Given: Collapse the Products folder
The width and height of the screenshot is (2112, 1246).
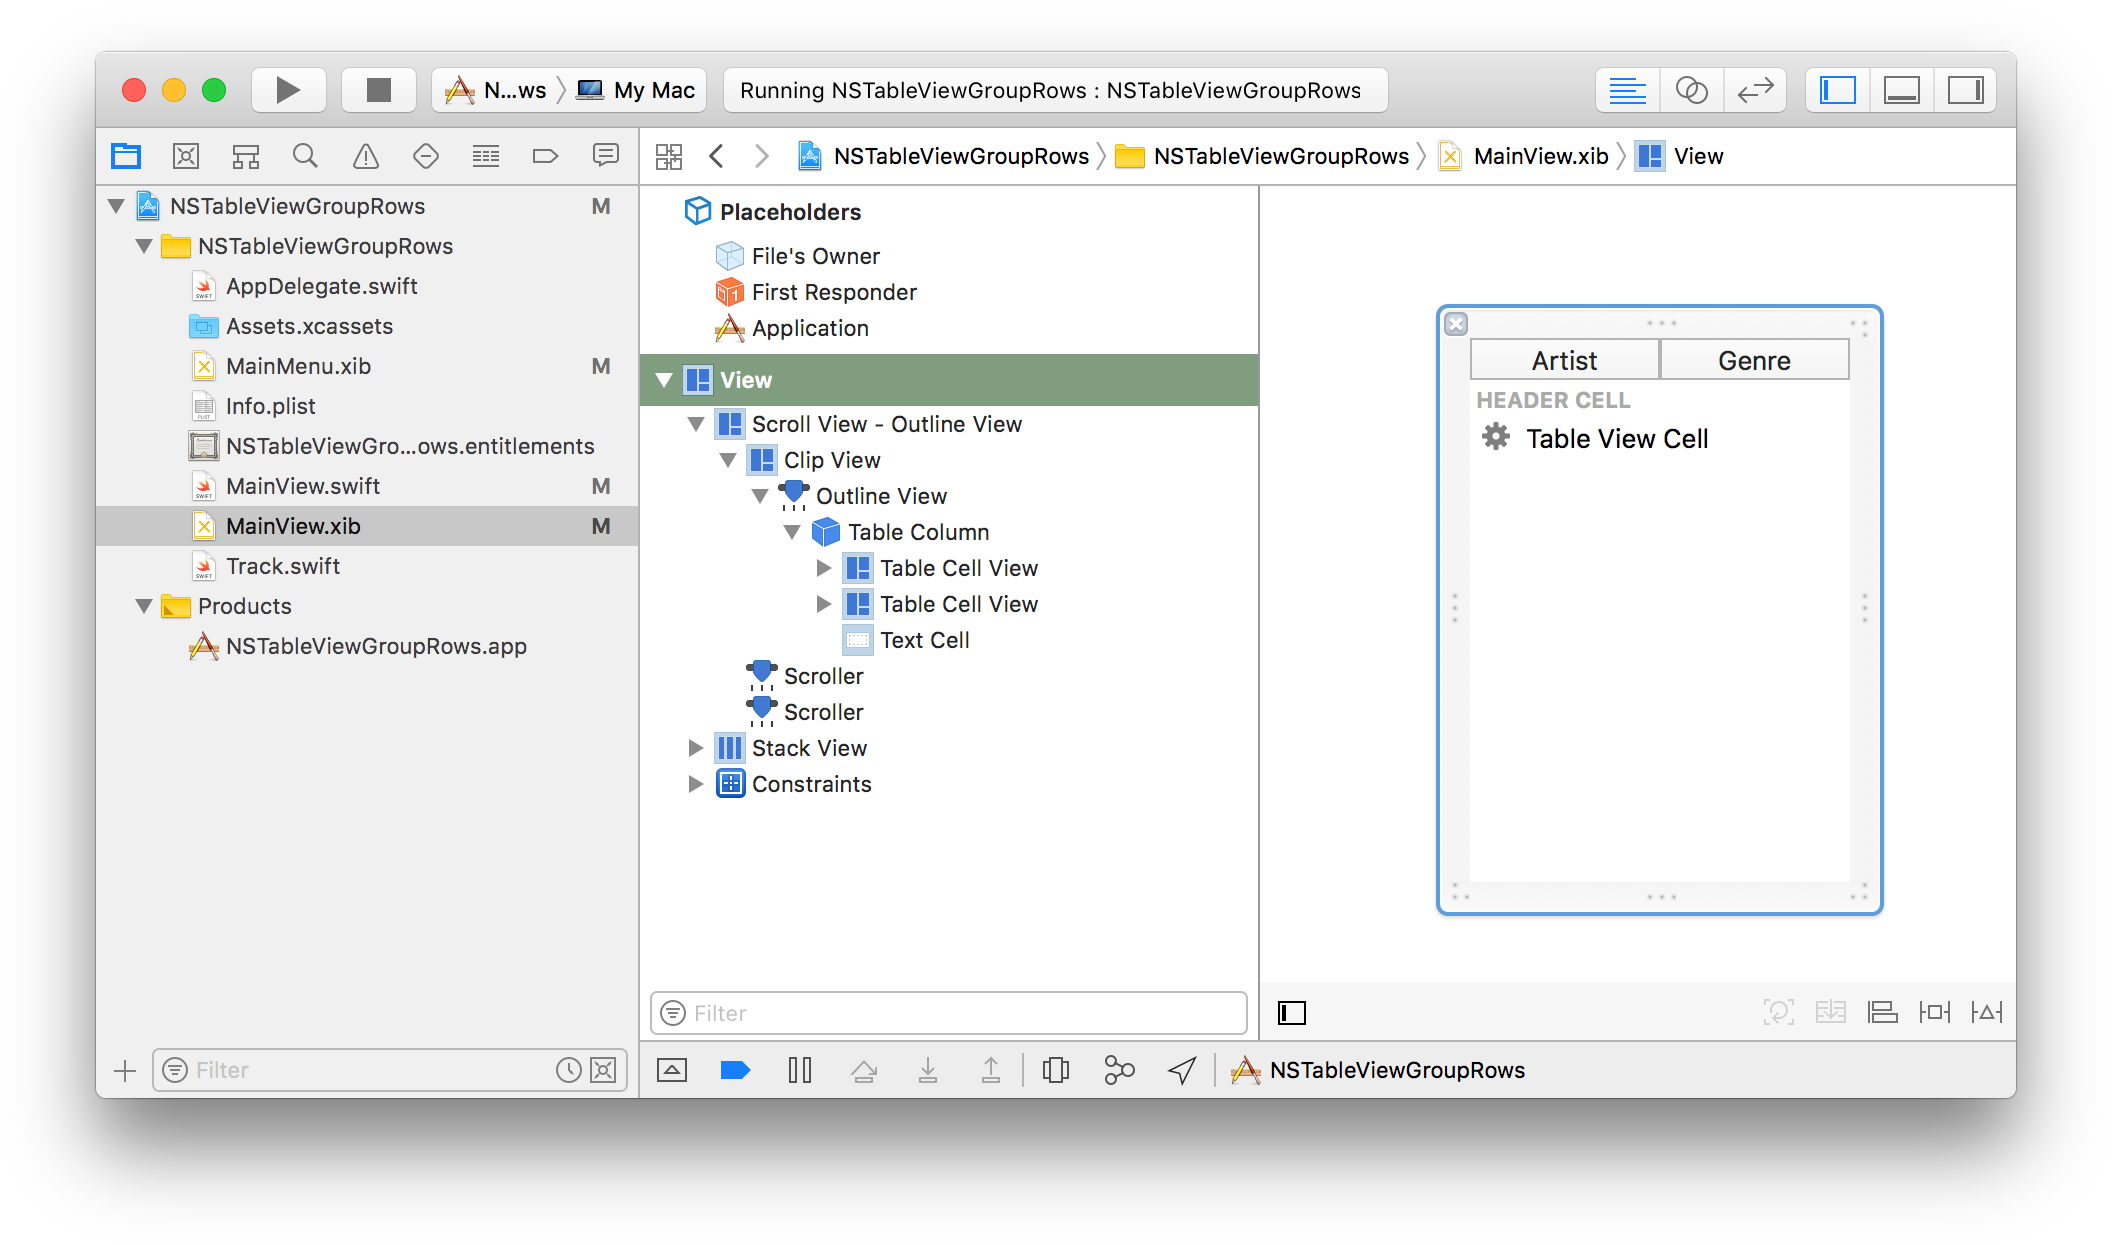Looking at the screenshot, I should coord(144,606).
